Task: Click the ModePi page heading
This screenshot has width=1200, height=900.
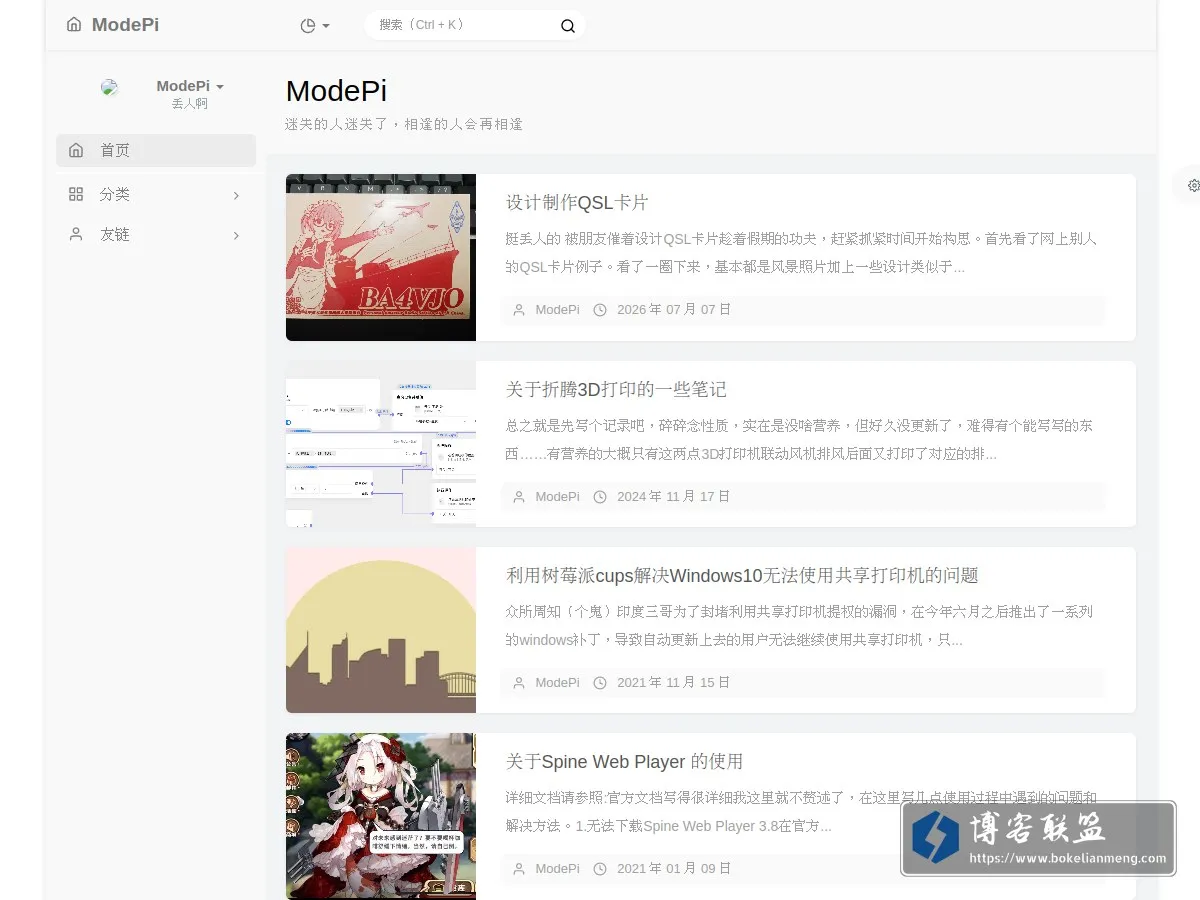Action: (x=336, y=90)
